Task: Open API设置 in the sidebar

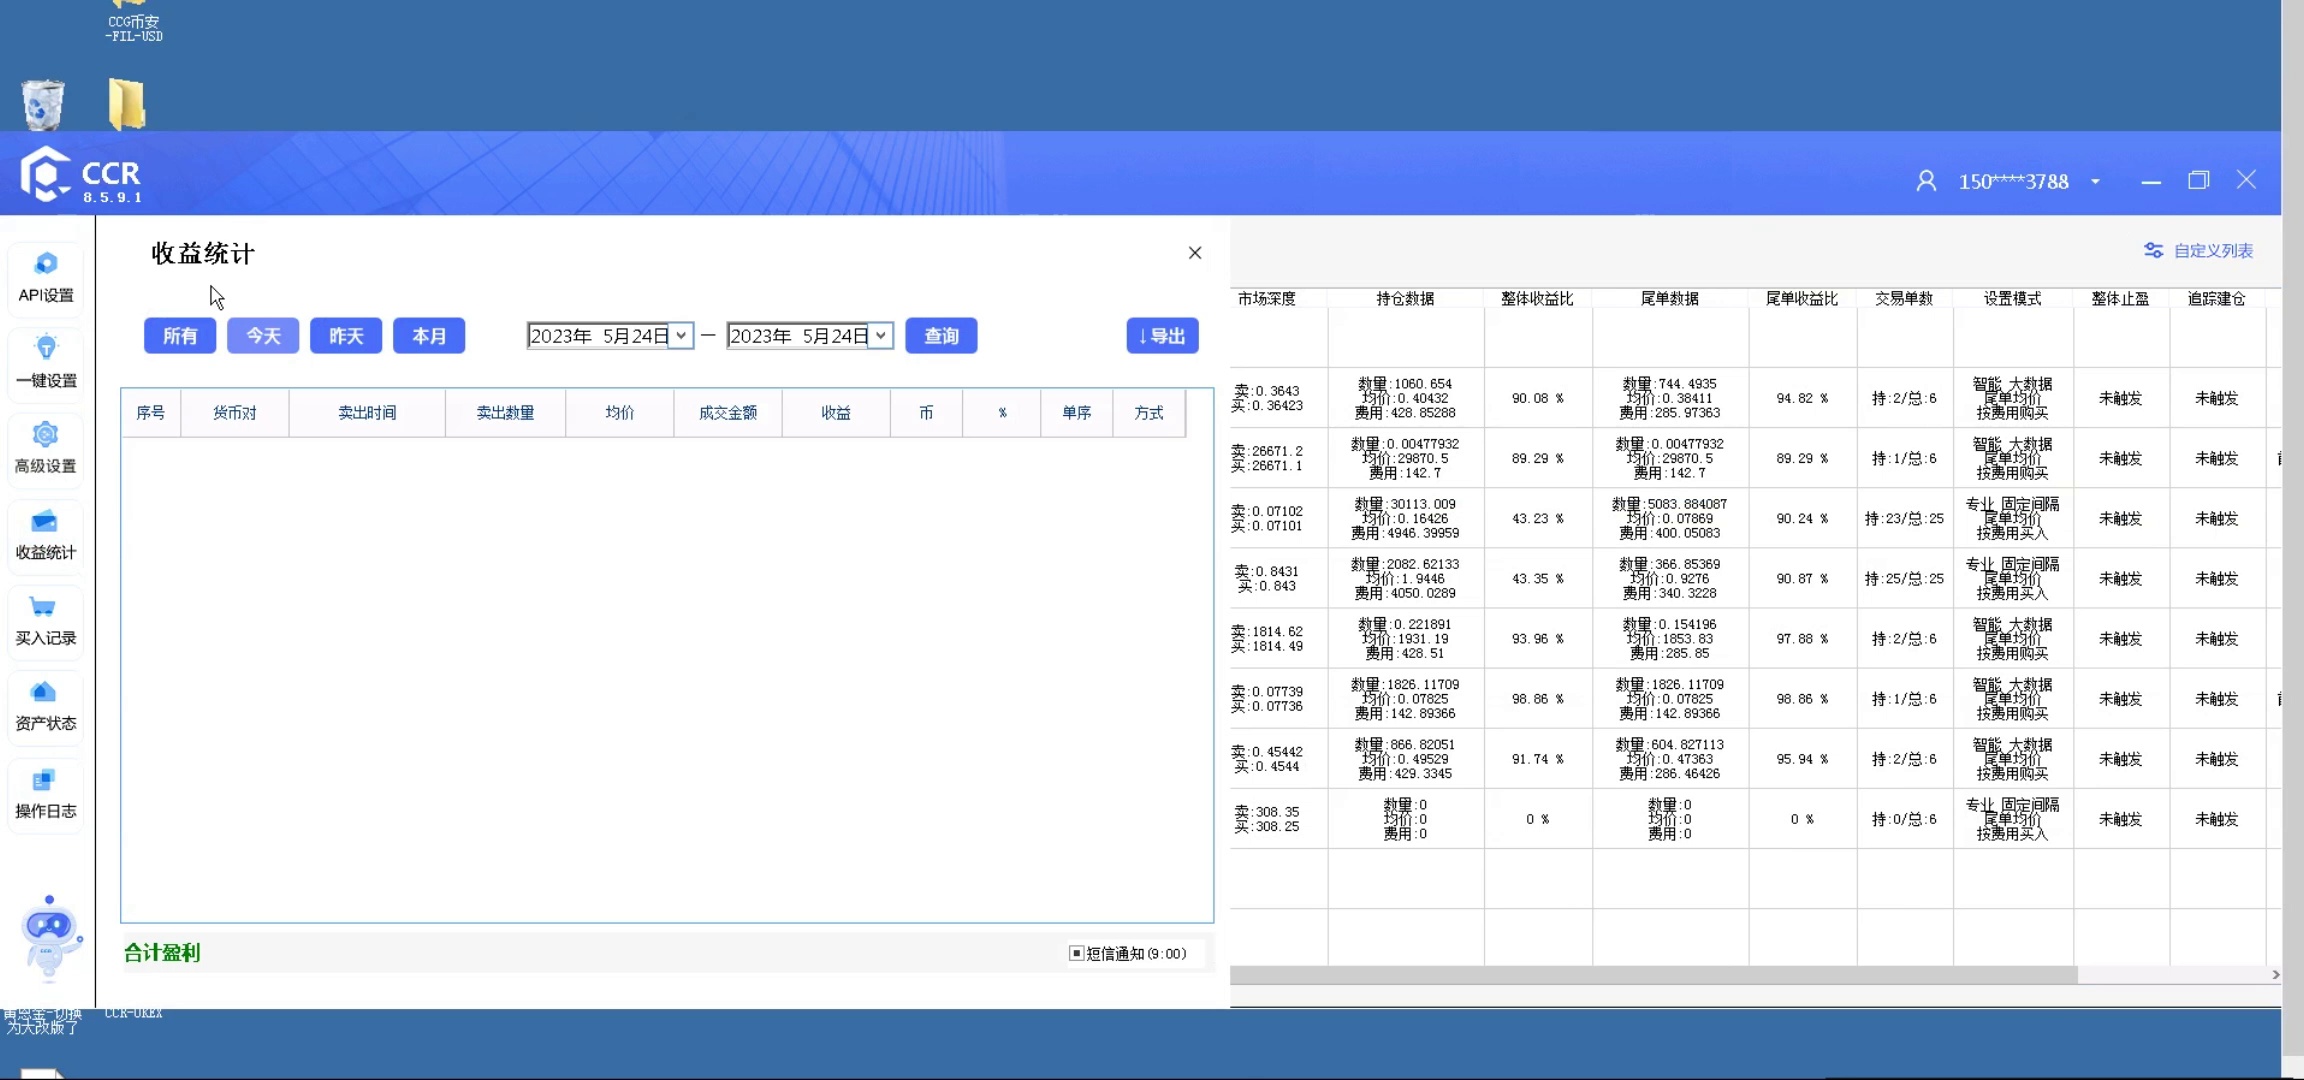Action: coord(45,276)
